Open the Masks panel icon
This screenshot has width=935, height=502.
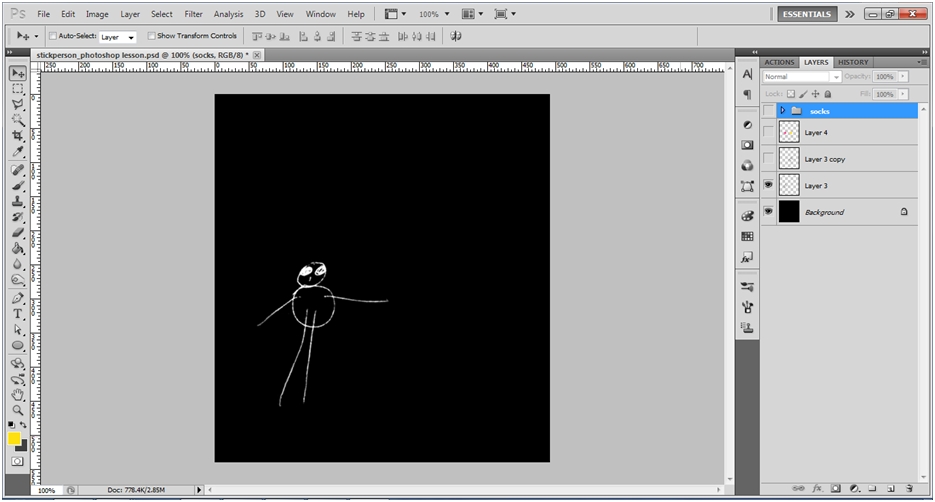(x=747, y=145)
